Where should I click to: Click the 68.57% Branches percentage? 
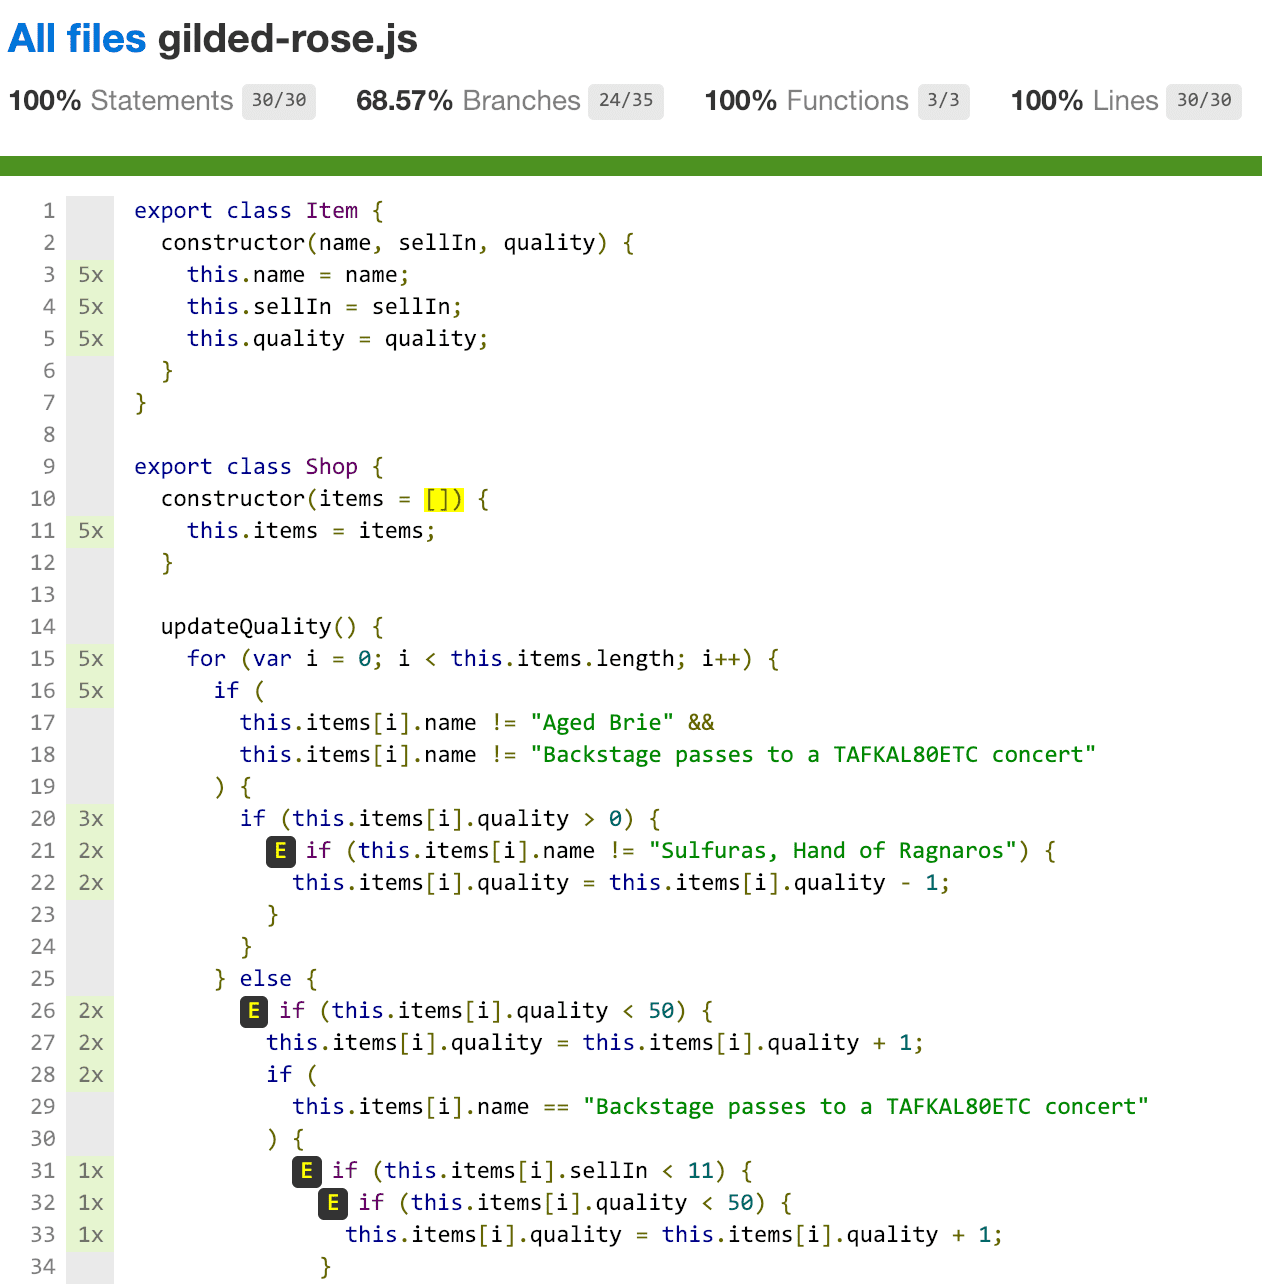pyautogui.click(x=404, y=101)
